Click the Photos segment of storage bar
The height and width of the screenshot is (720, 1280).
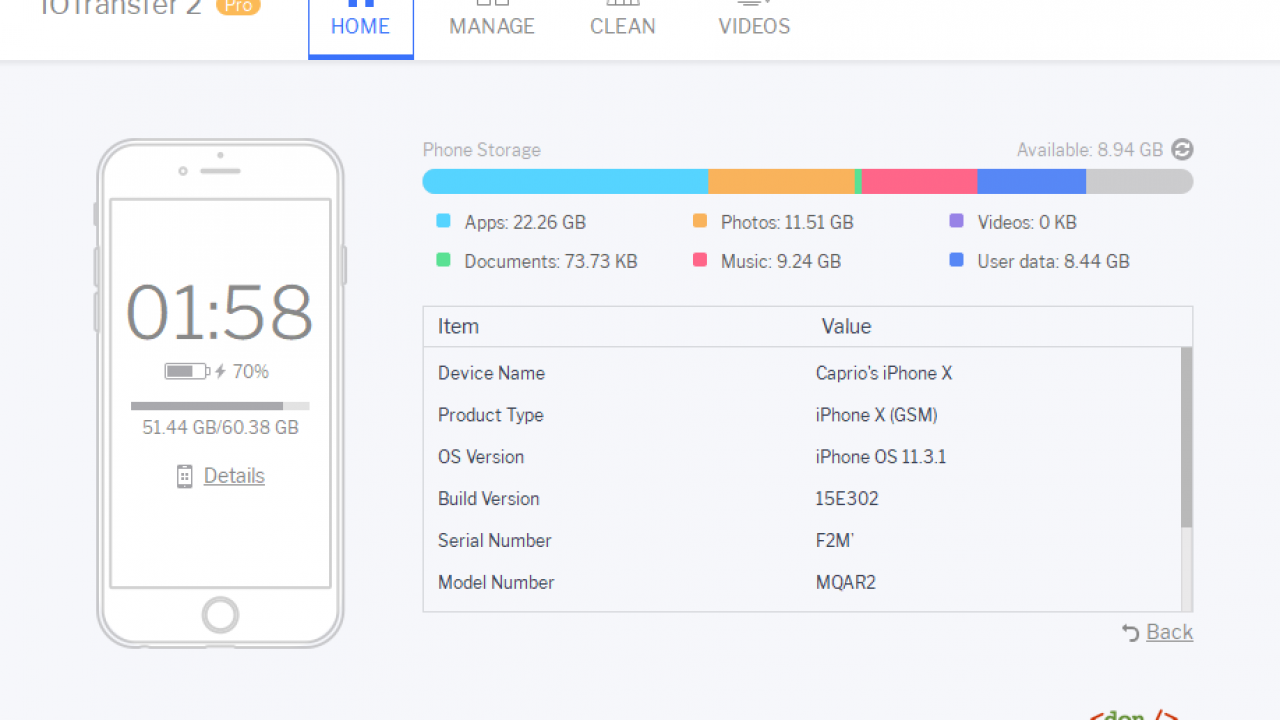(781, 181)
